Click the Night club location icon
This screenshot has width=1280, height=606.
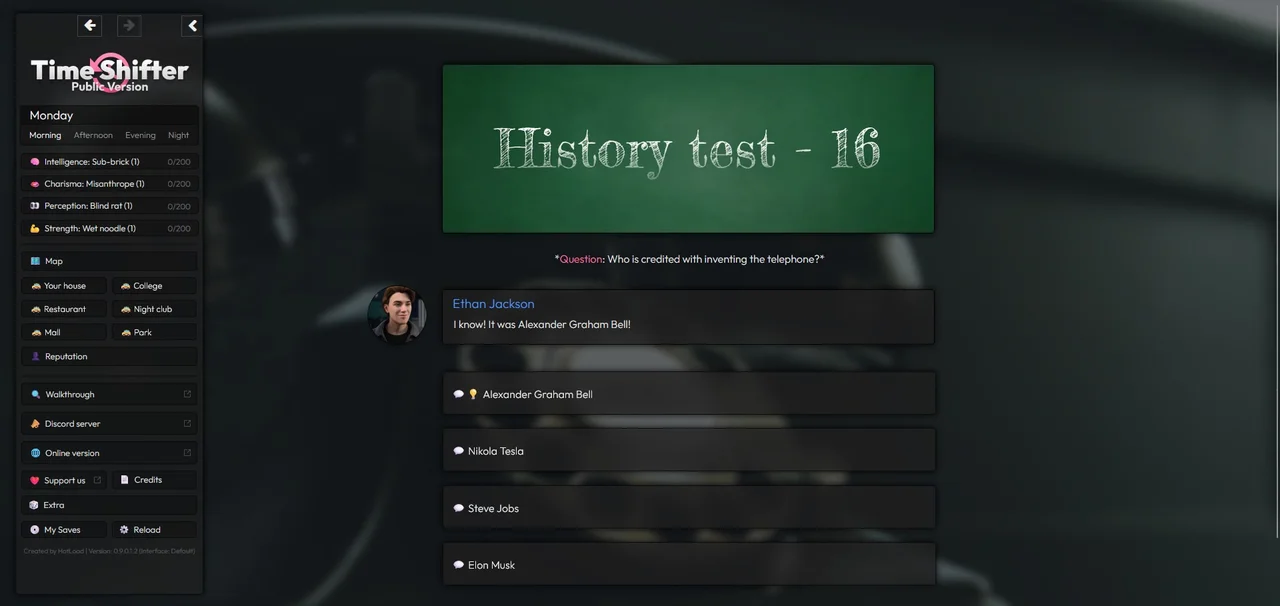pyautogui.click(x=125, y=309)
